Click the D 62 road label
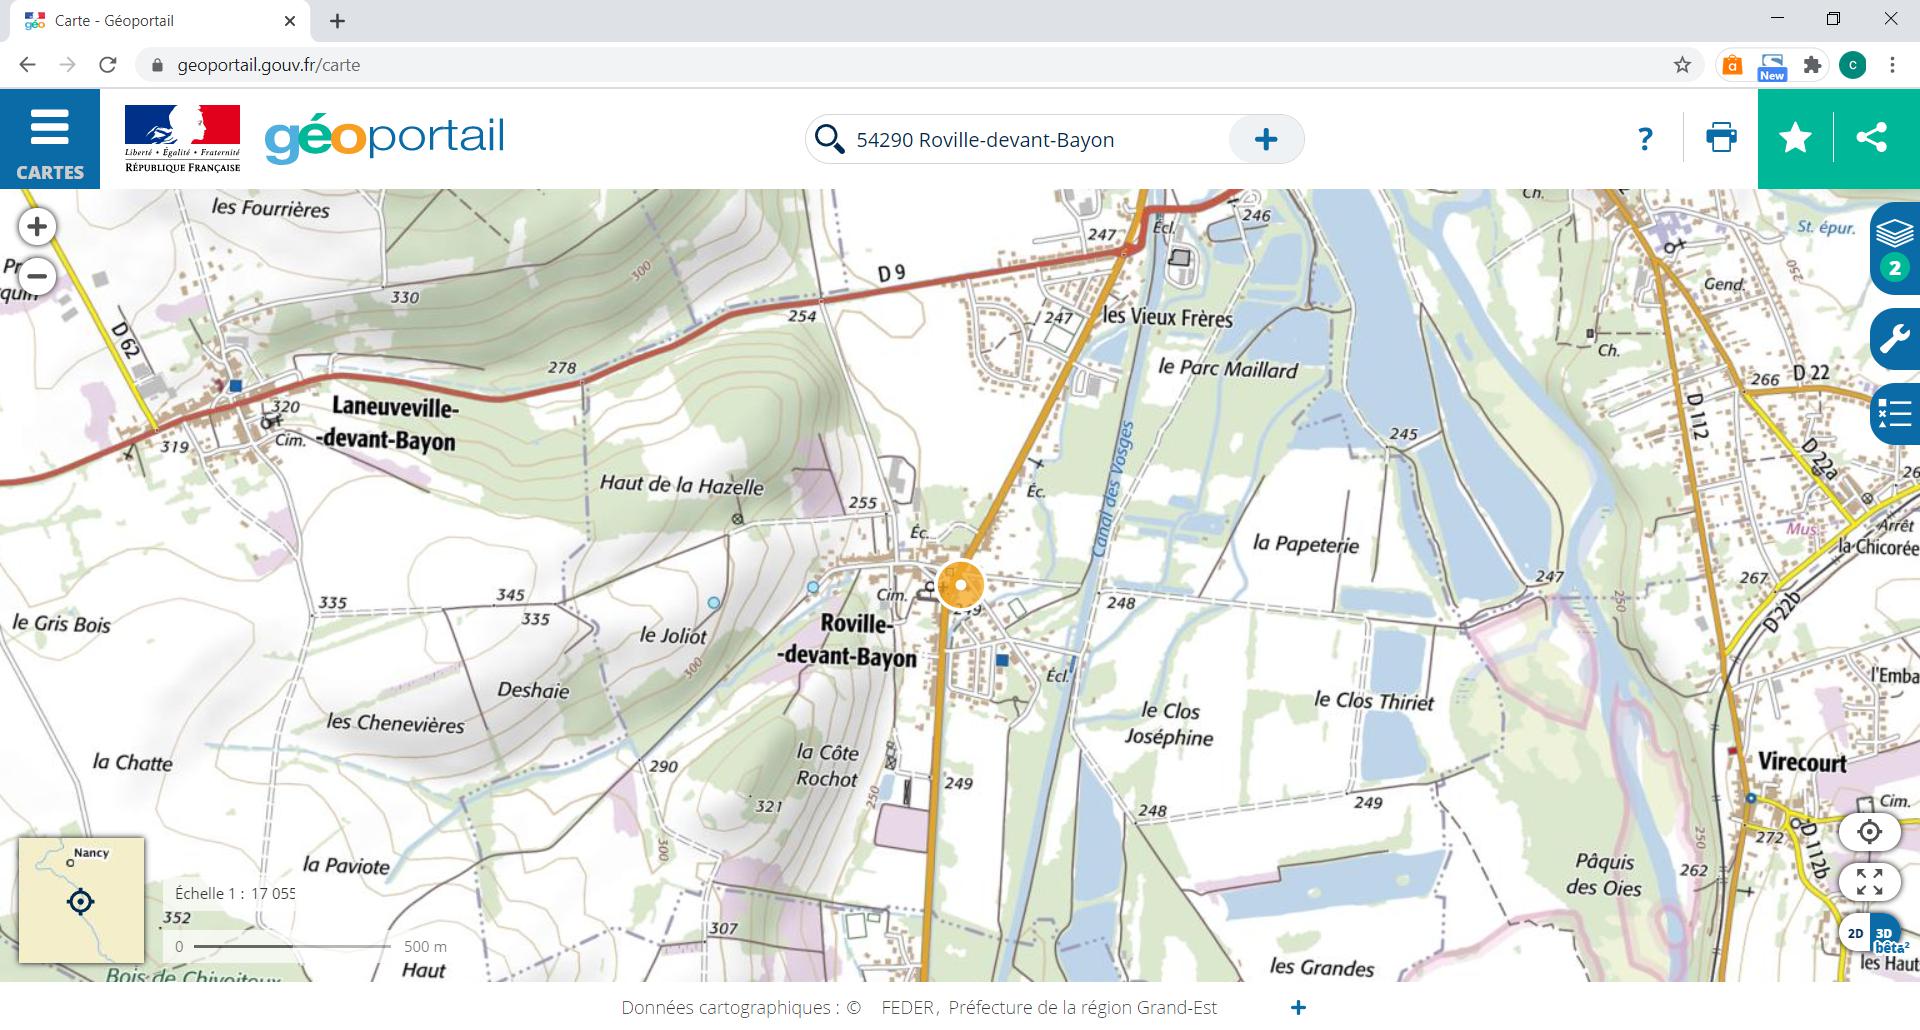Image resolution: width=1920 pixels, height=1030 pixels. [x=126, y=342]
